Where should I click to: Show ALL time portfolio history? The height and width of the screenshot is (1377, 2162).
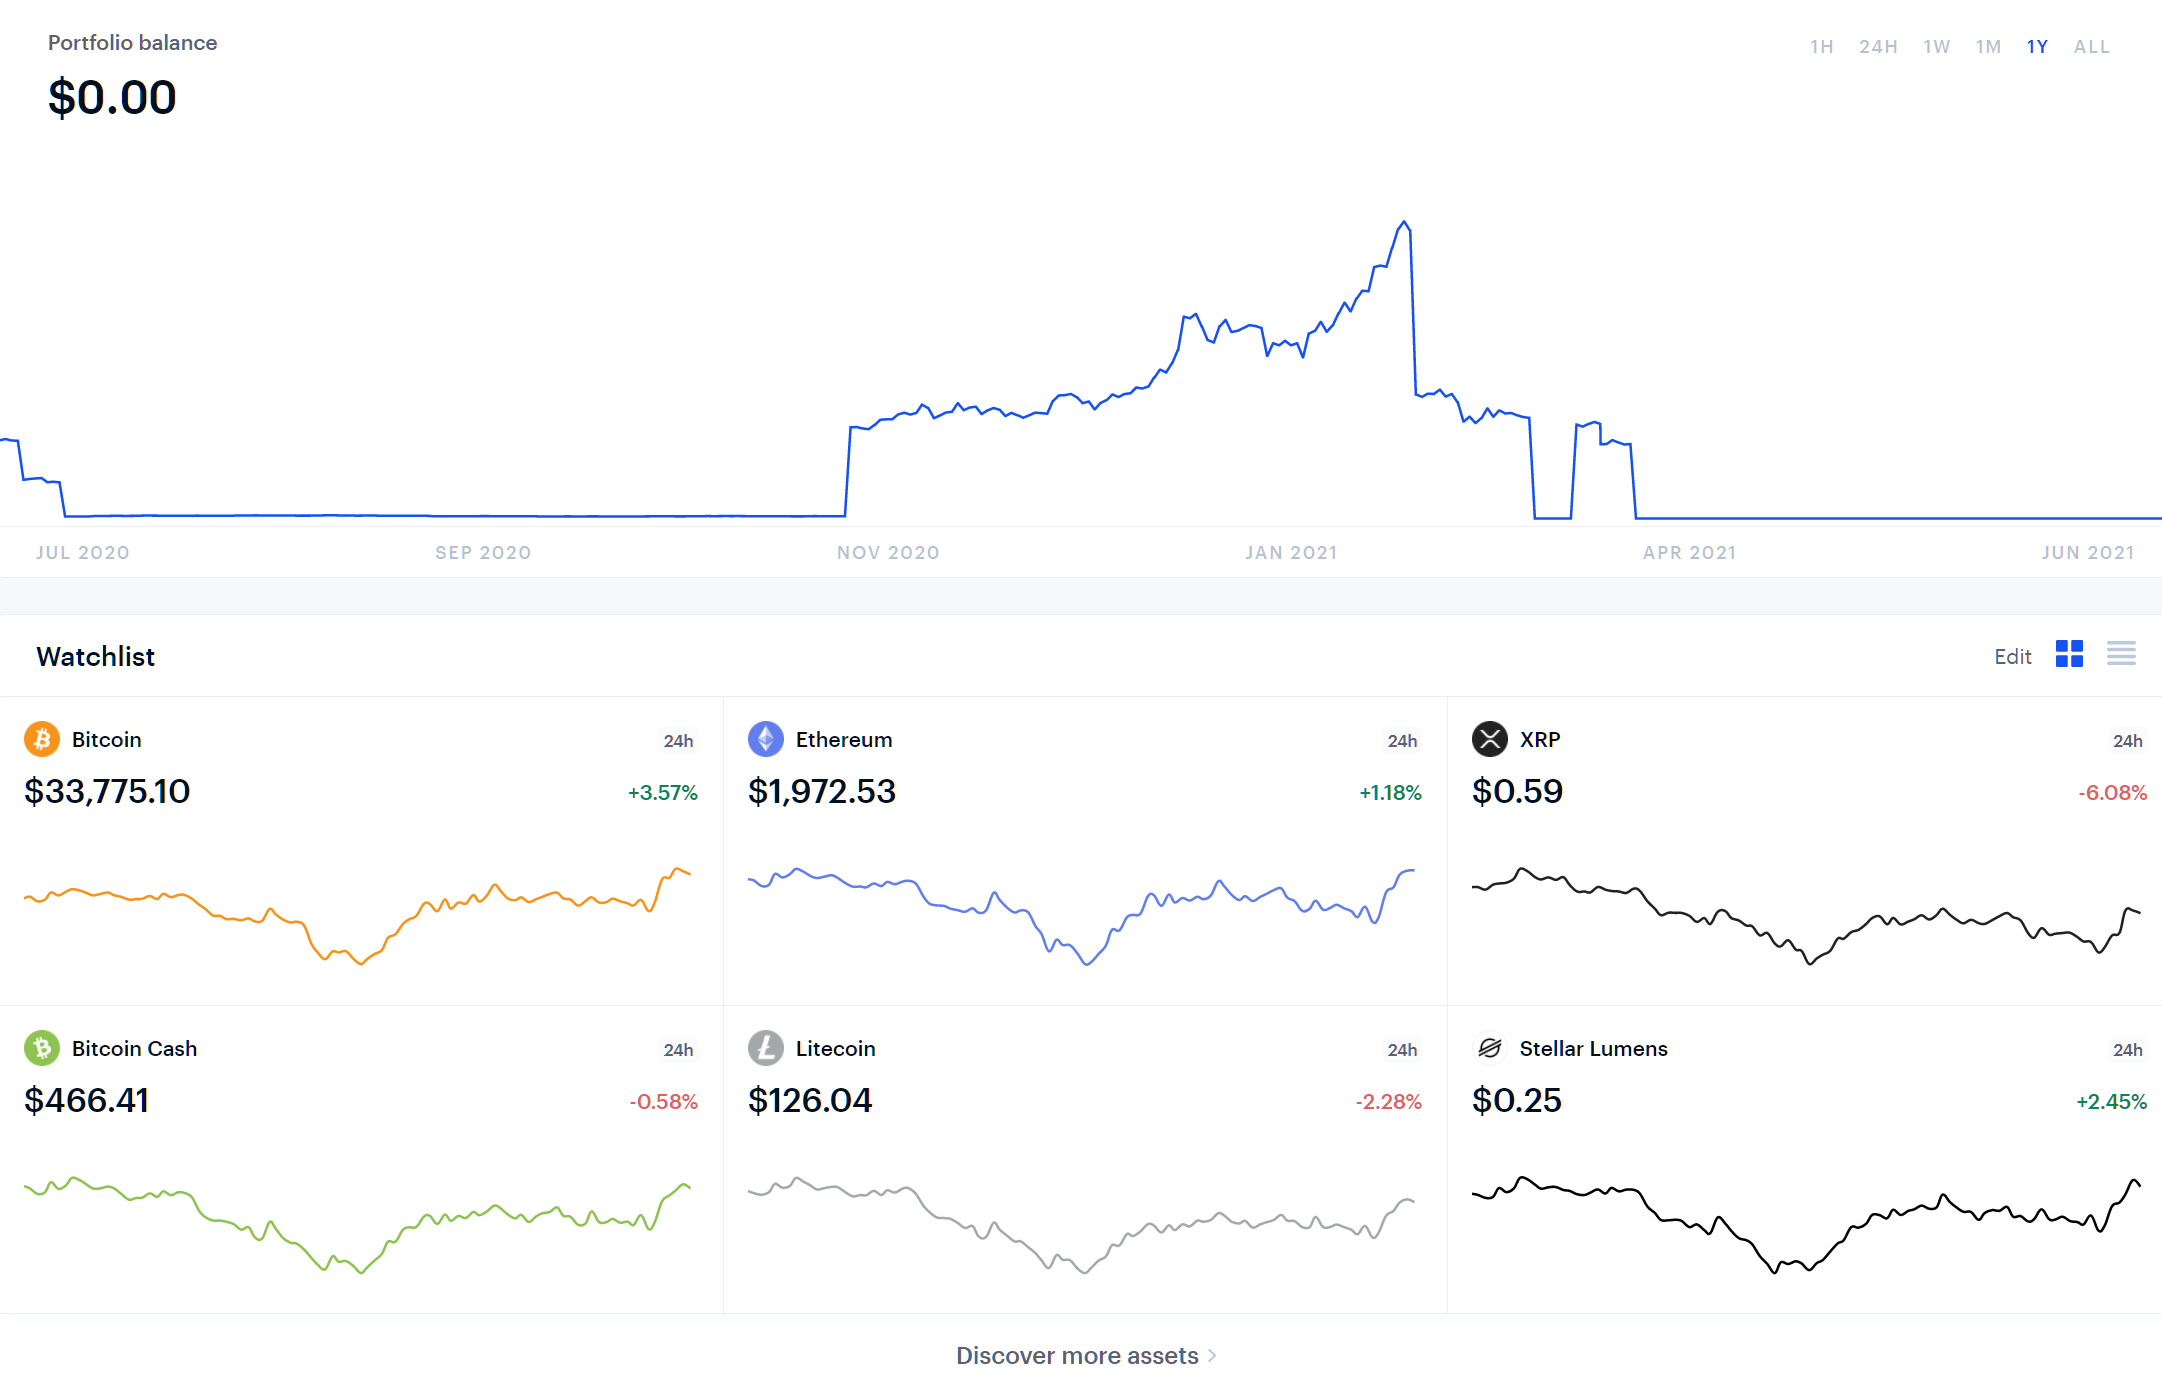pos(2091,47)
